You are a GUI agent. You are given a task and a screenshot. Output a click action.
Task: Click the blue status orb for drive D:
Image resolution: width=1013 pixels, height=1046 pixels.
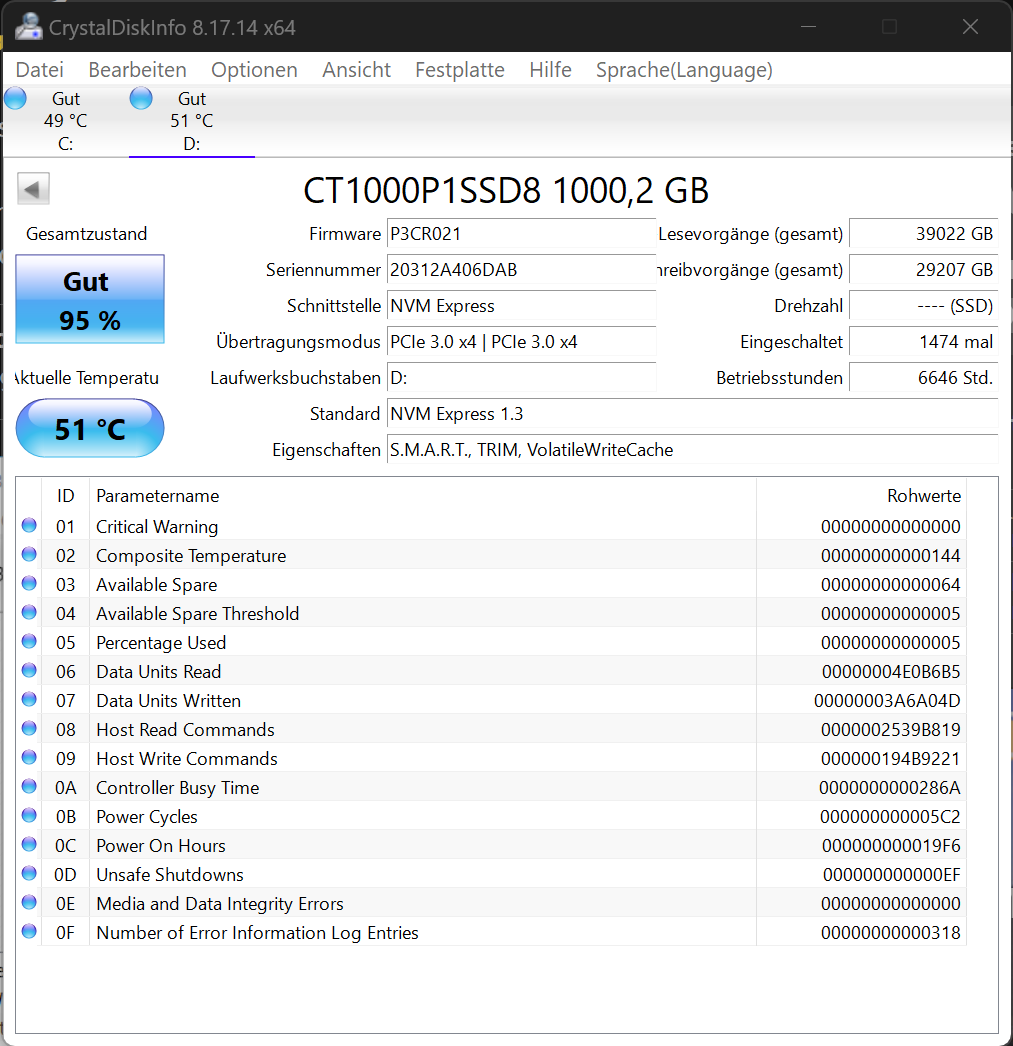pos(141,99)
